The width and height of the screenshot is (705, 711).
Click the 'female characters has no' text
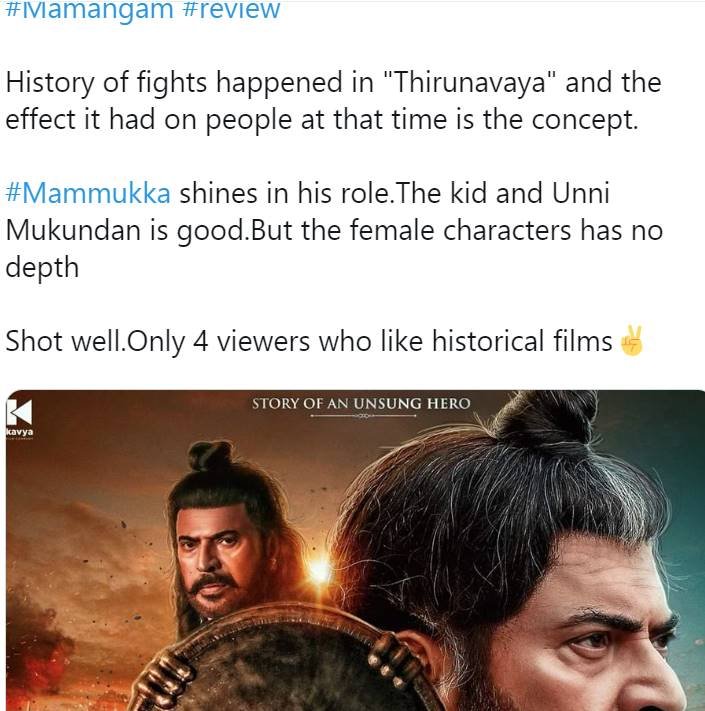pyautogui.click(x=506, y=230)
